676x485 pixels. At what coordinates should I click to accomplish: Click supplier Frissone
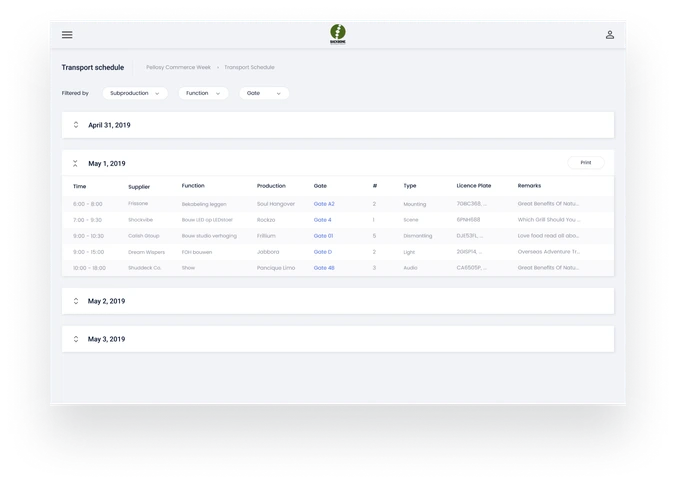(138, 203)
